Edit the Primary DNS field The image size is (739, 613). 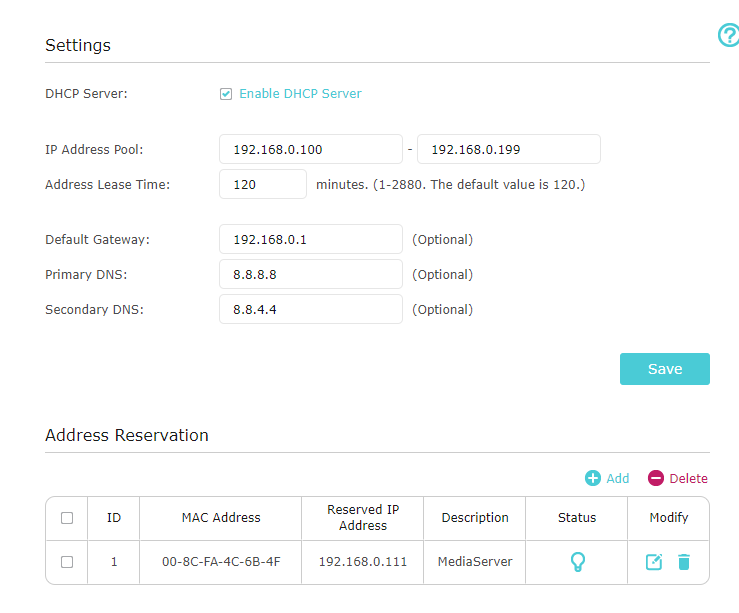[311, 274]
